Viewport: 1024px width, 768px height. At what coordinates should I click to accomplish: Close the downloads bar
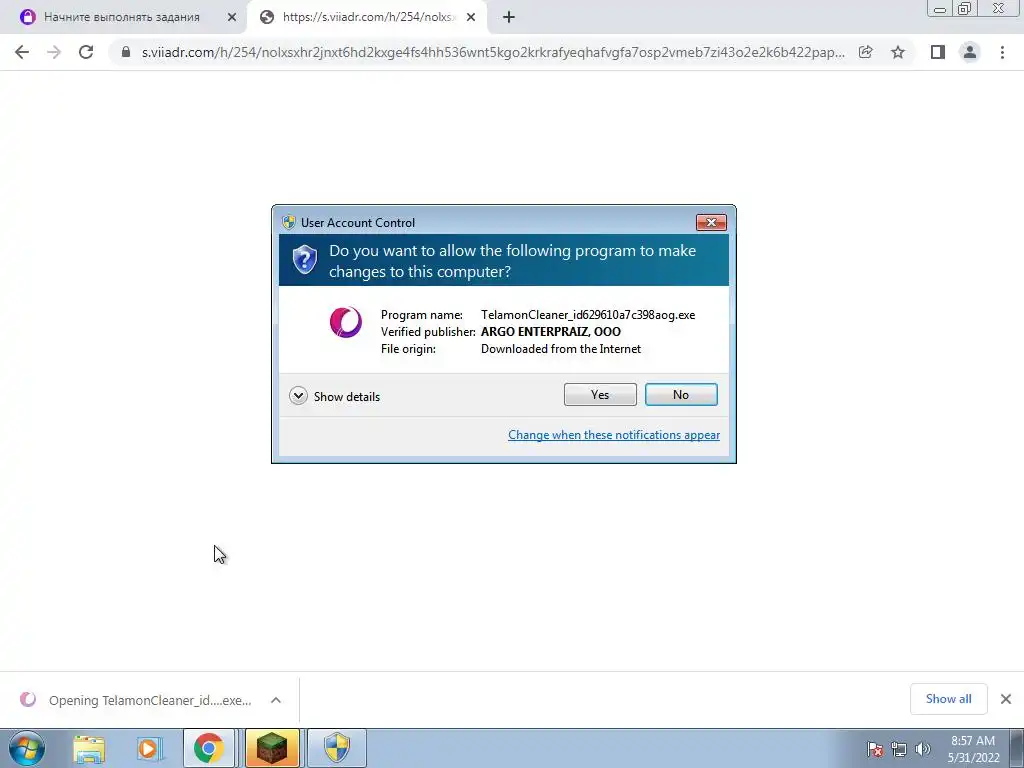(x=1006, y=699)
